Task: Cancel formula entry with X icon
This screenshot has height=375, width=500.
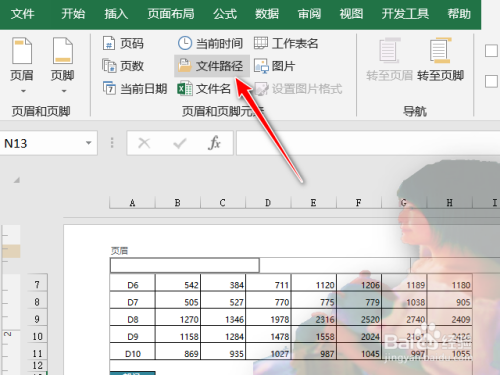Action: click(x=144, y=143)
